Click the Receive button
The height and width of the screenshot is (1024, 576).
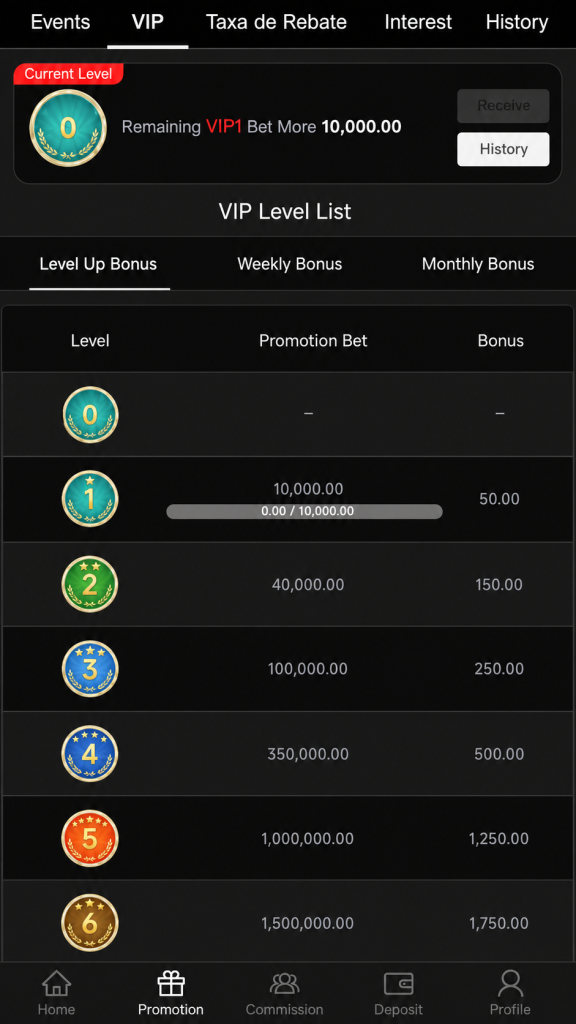(x=503, y=106)
